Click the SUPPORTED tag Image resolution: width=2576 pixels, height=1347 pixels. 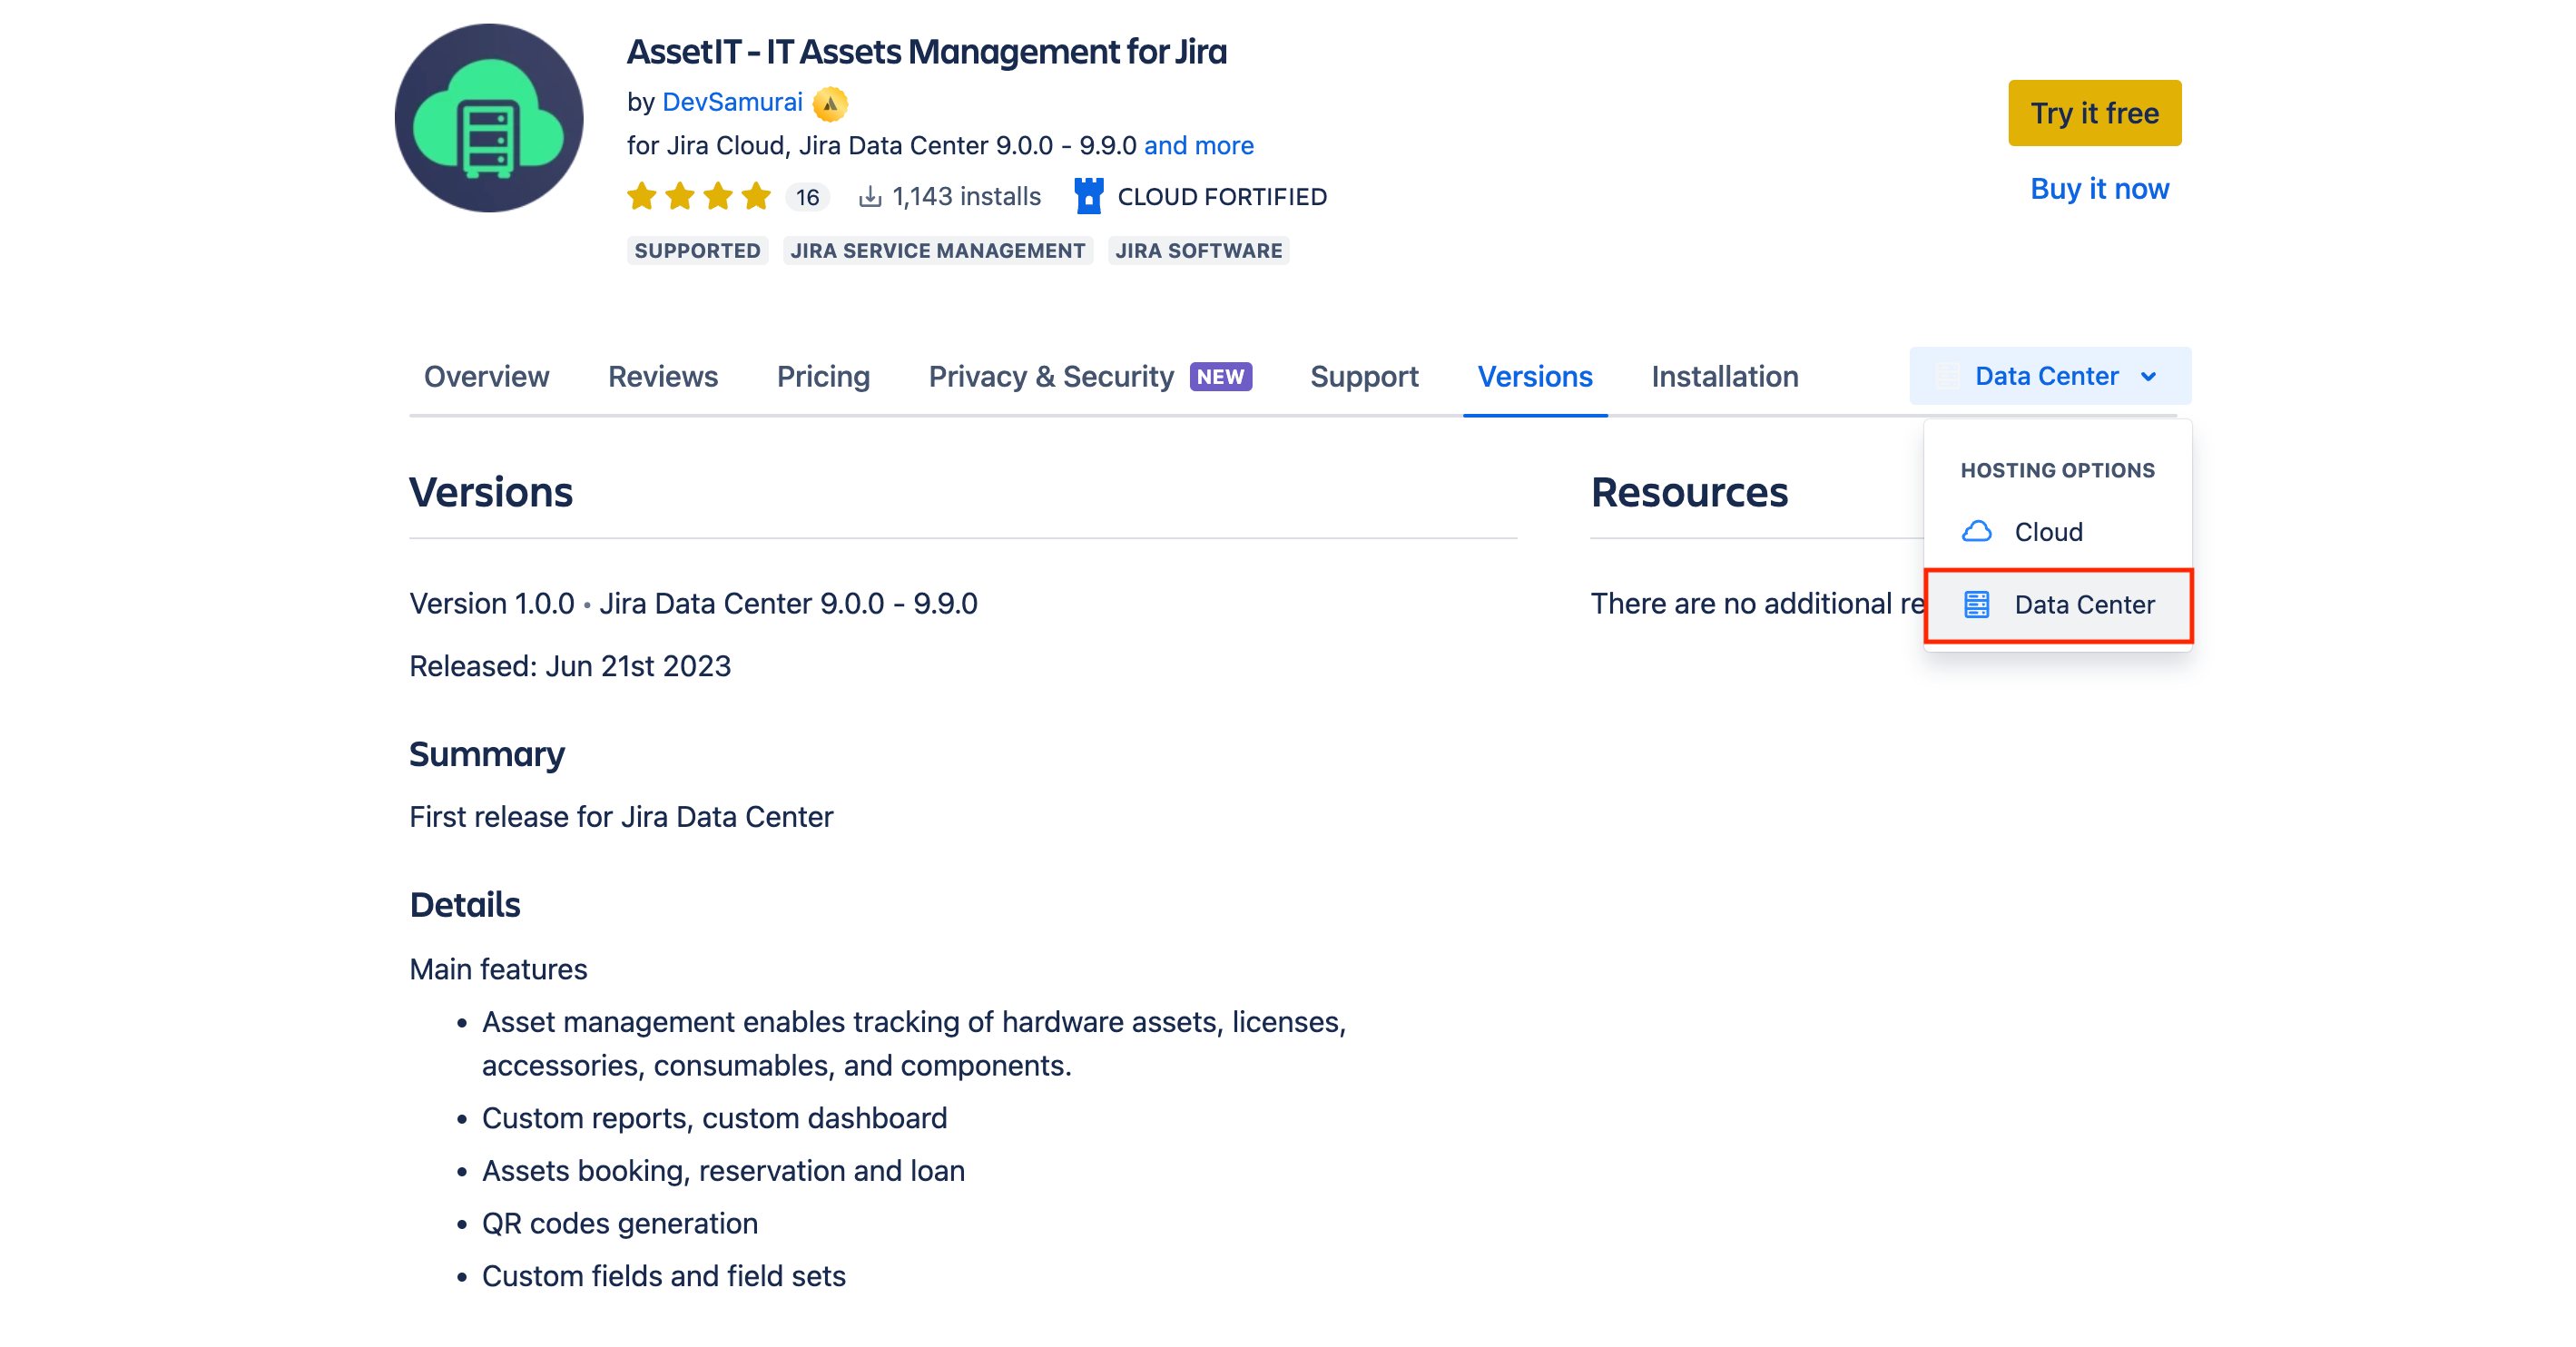(x=697, y=250)
